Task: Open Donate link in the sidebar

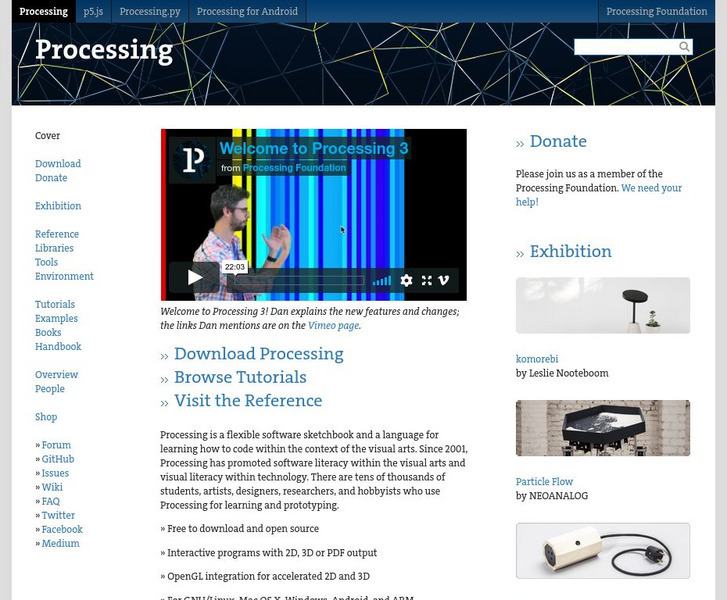Action: tap(51, 178)
